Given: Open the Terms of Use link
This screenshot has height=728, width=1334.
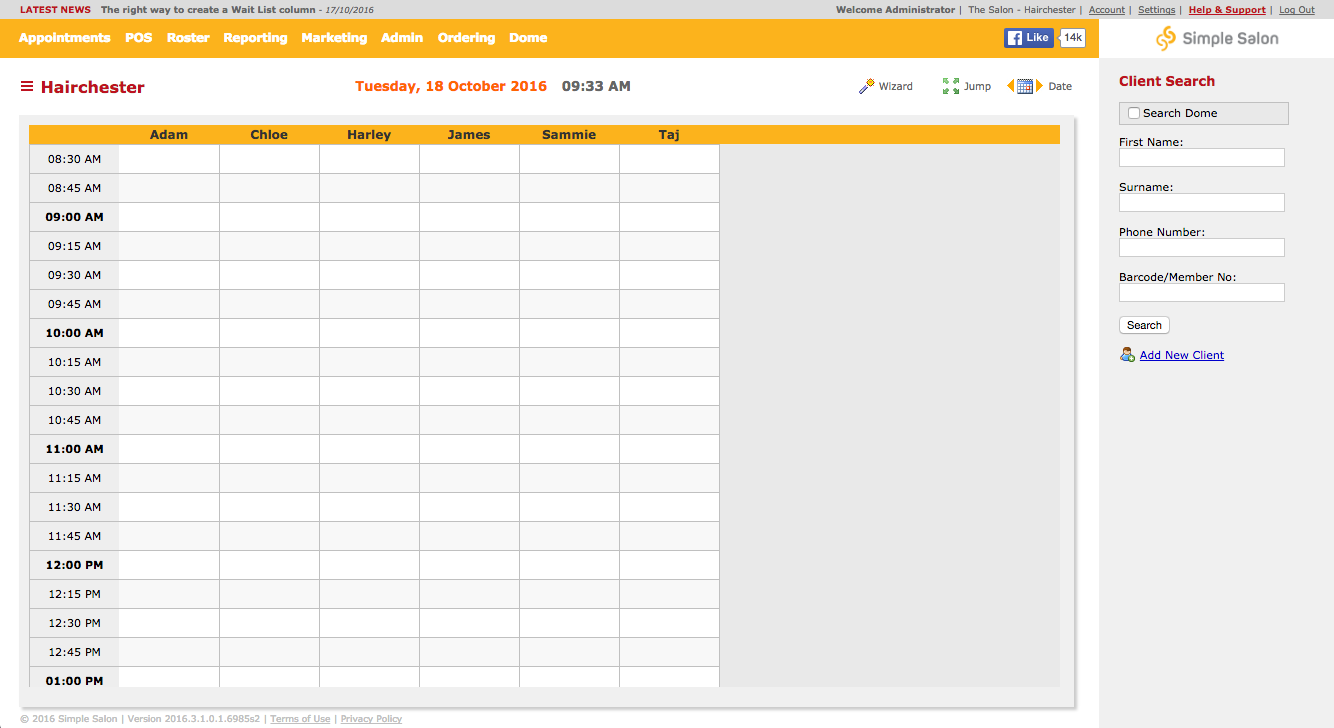Looking at the screenshot, I should [300, 719].
